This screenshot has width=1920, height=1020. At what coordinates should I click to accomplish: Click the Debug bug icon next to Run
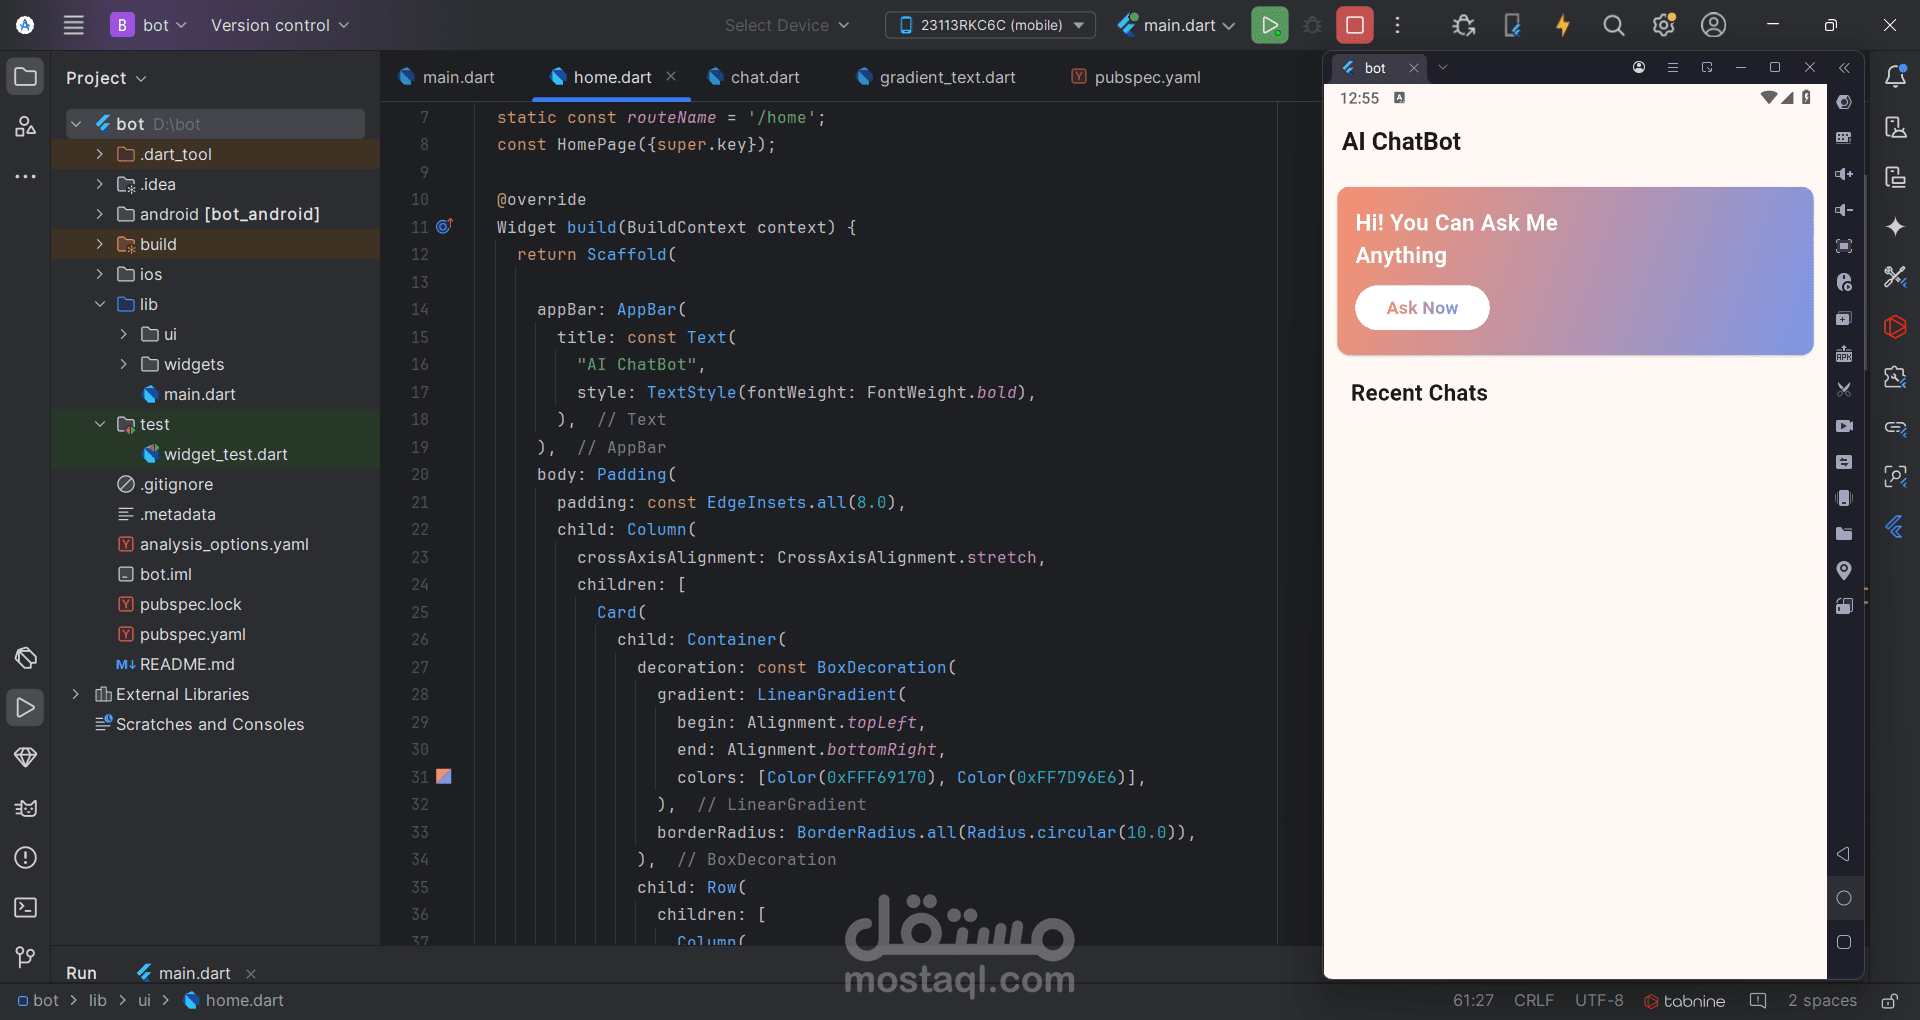(x=1313, y=25)
